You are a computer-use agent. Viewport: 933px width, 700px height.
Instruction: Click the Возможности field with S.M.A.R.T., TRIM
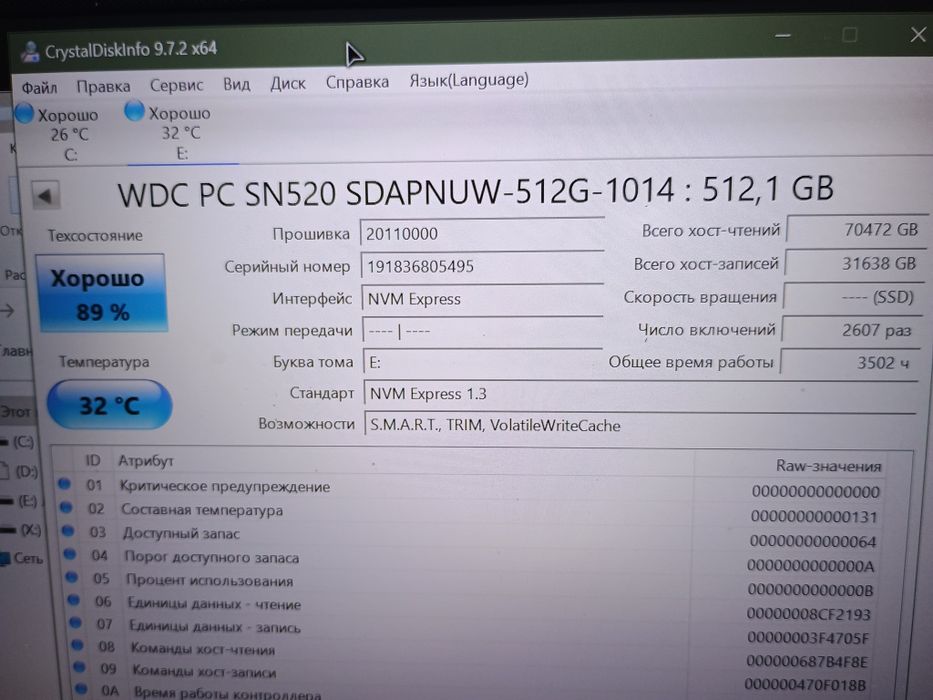click(x=640, y=425)
